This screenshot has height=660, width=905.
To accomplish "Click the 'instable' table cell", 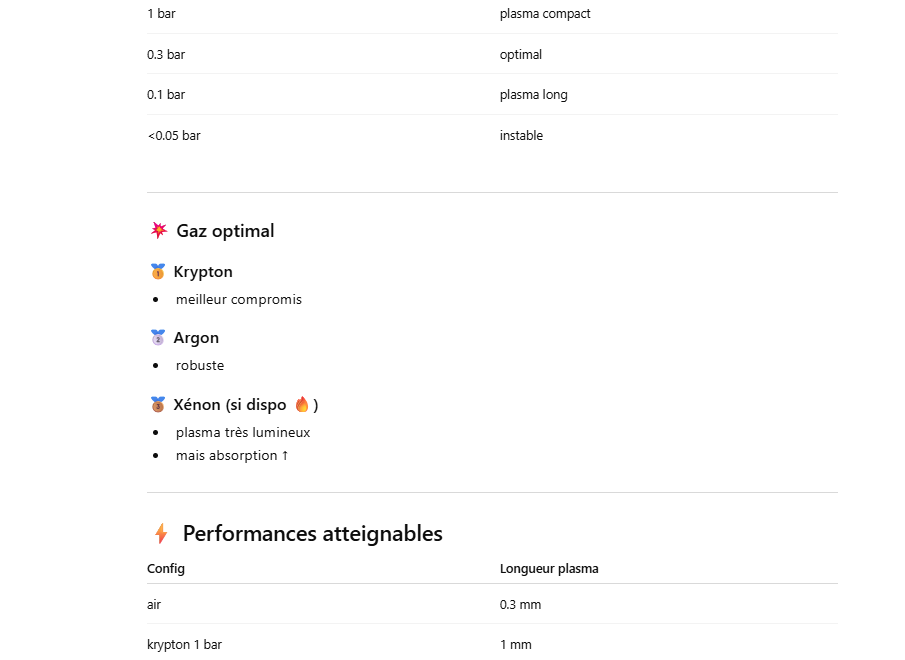I will click(x=521, y=136).
